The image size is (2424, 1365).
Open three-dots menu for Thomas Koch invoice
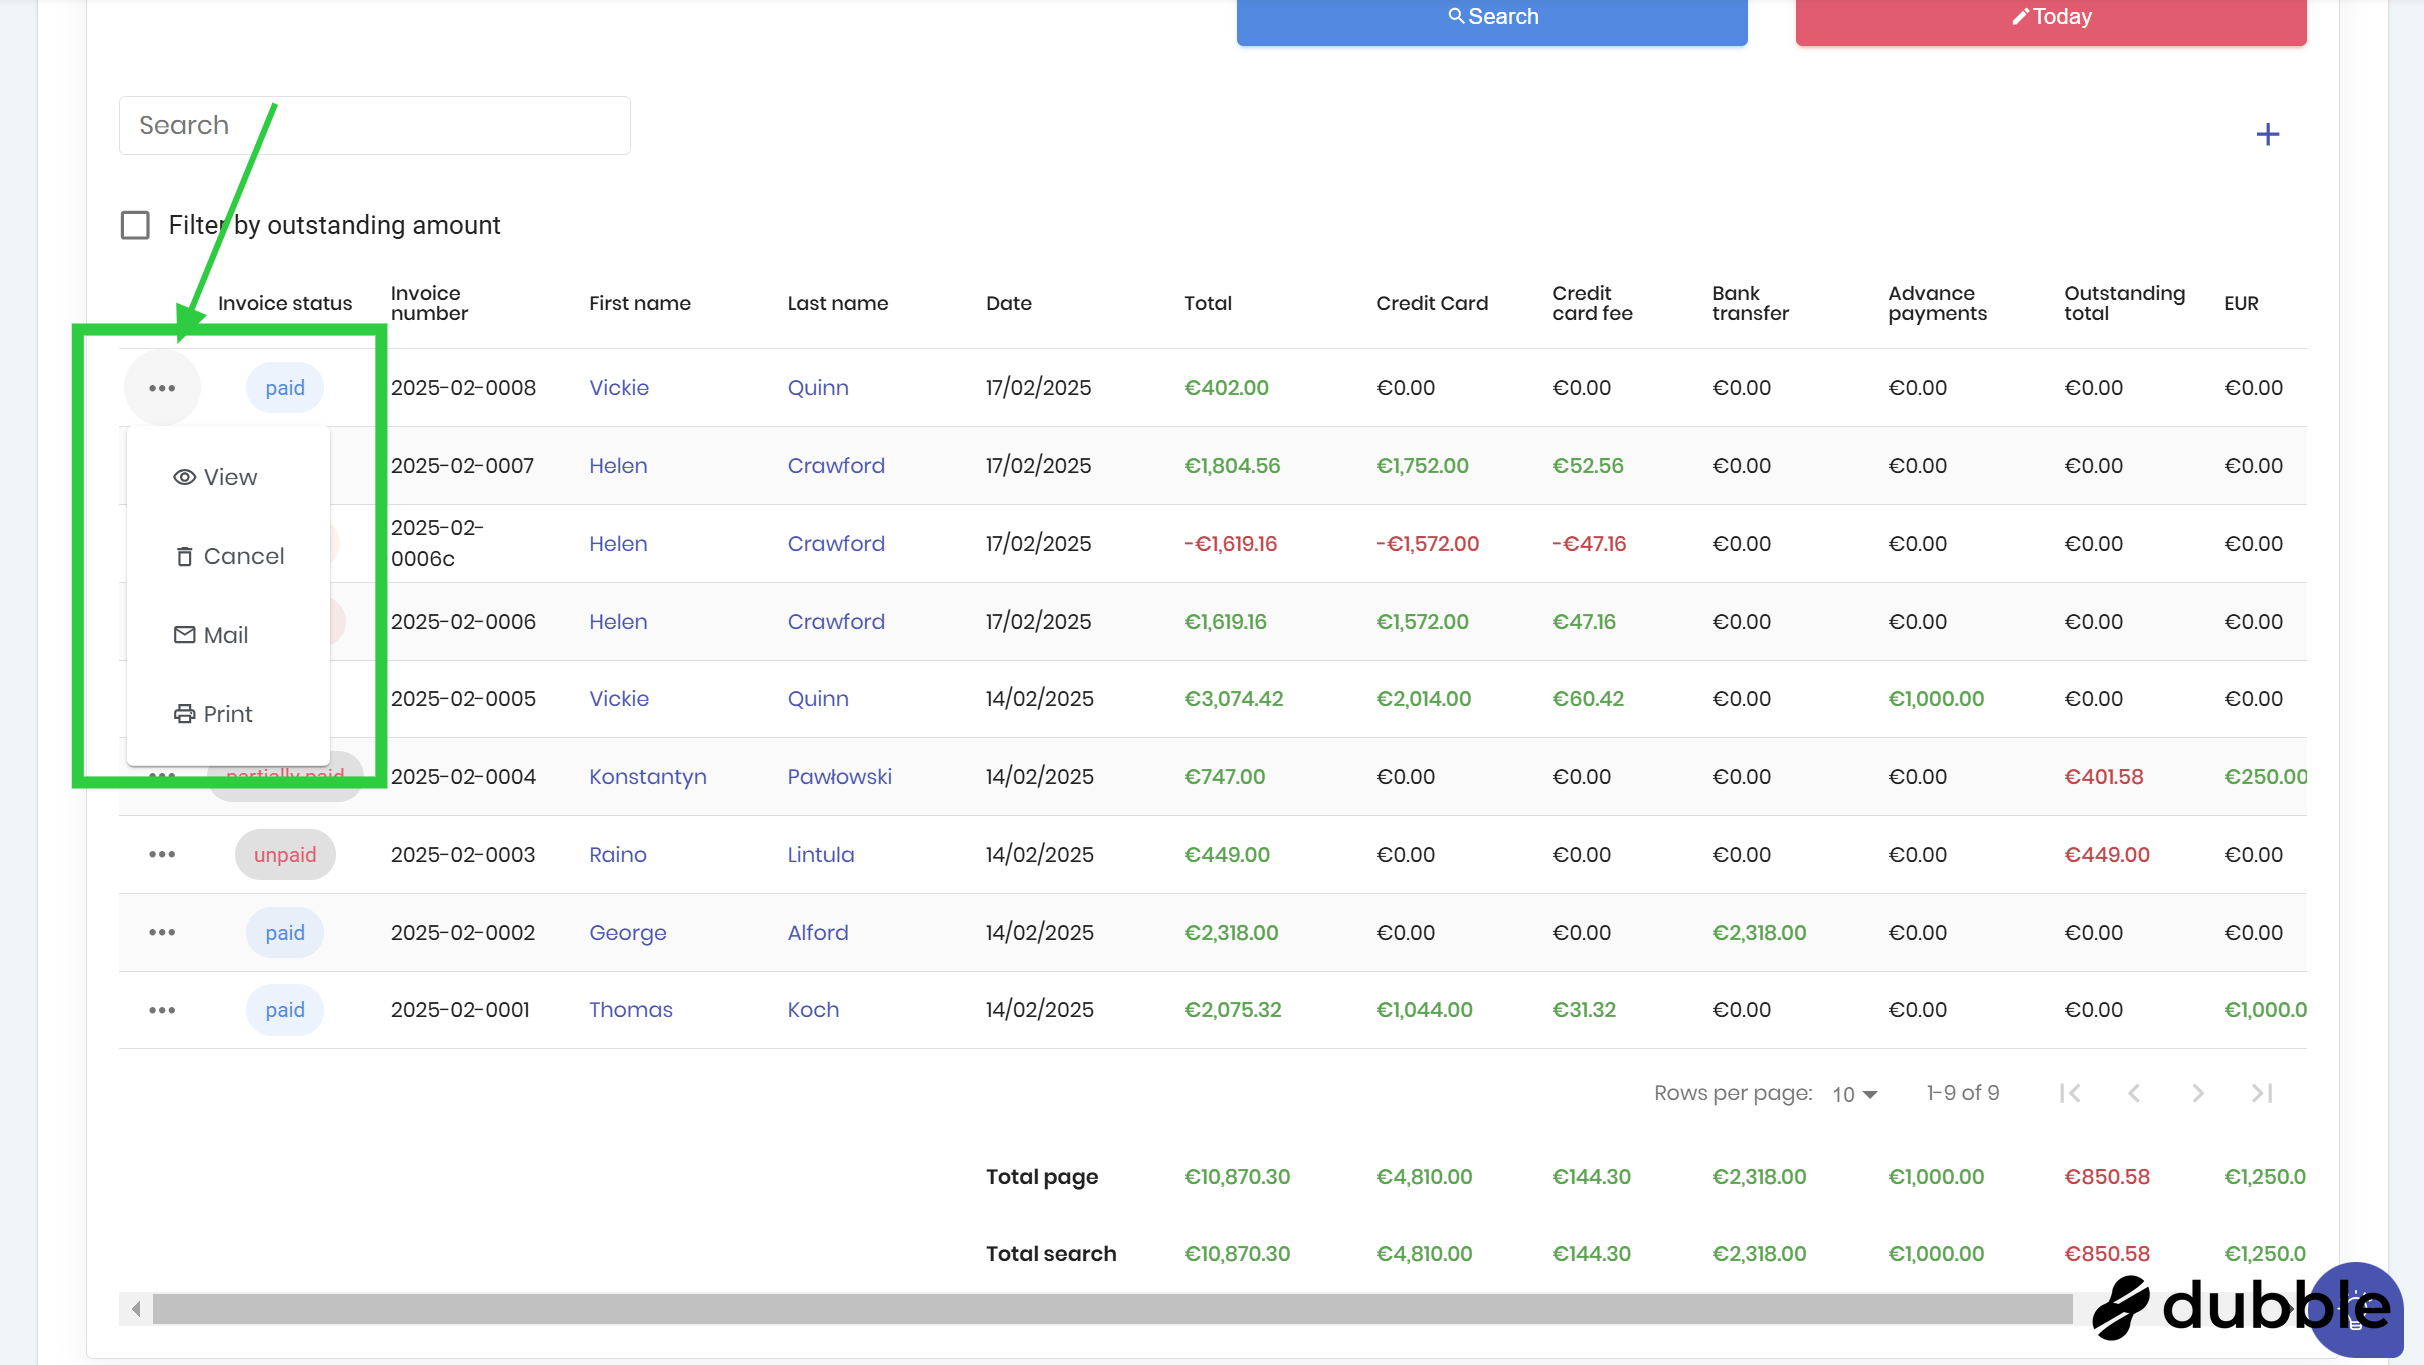(x=162, y=1010)
